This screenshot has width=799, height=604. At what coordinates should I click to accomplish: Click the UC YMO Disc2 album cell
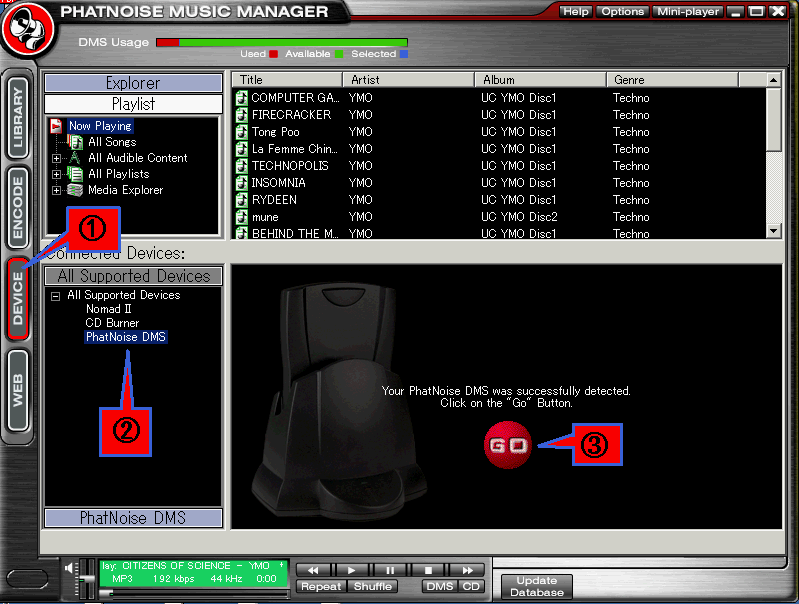[519, 217]
